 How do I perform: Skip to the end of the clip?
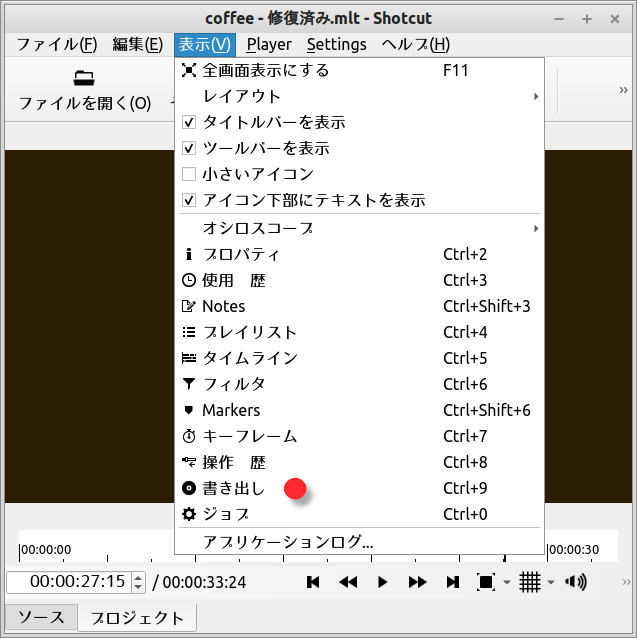[x=452, y=582]
